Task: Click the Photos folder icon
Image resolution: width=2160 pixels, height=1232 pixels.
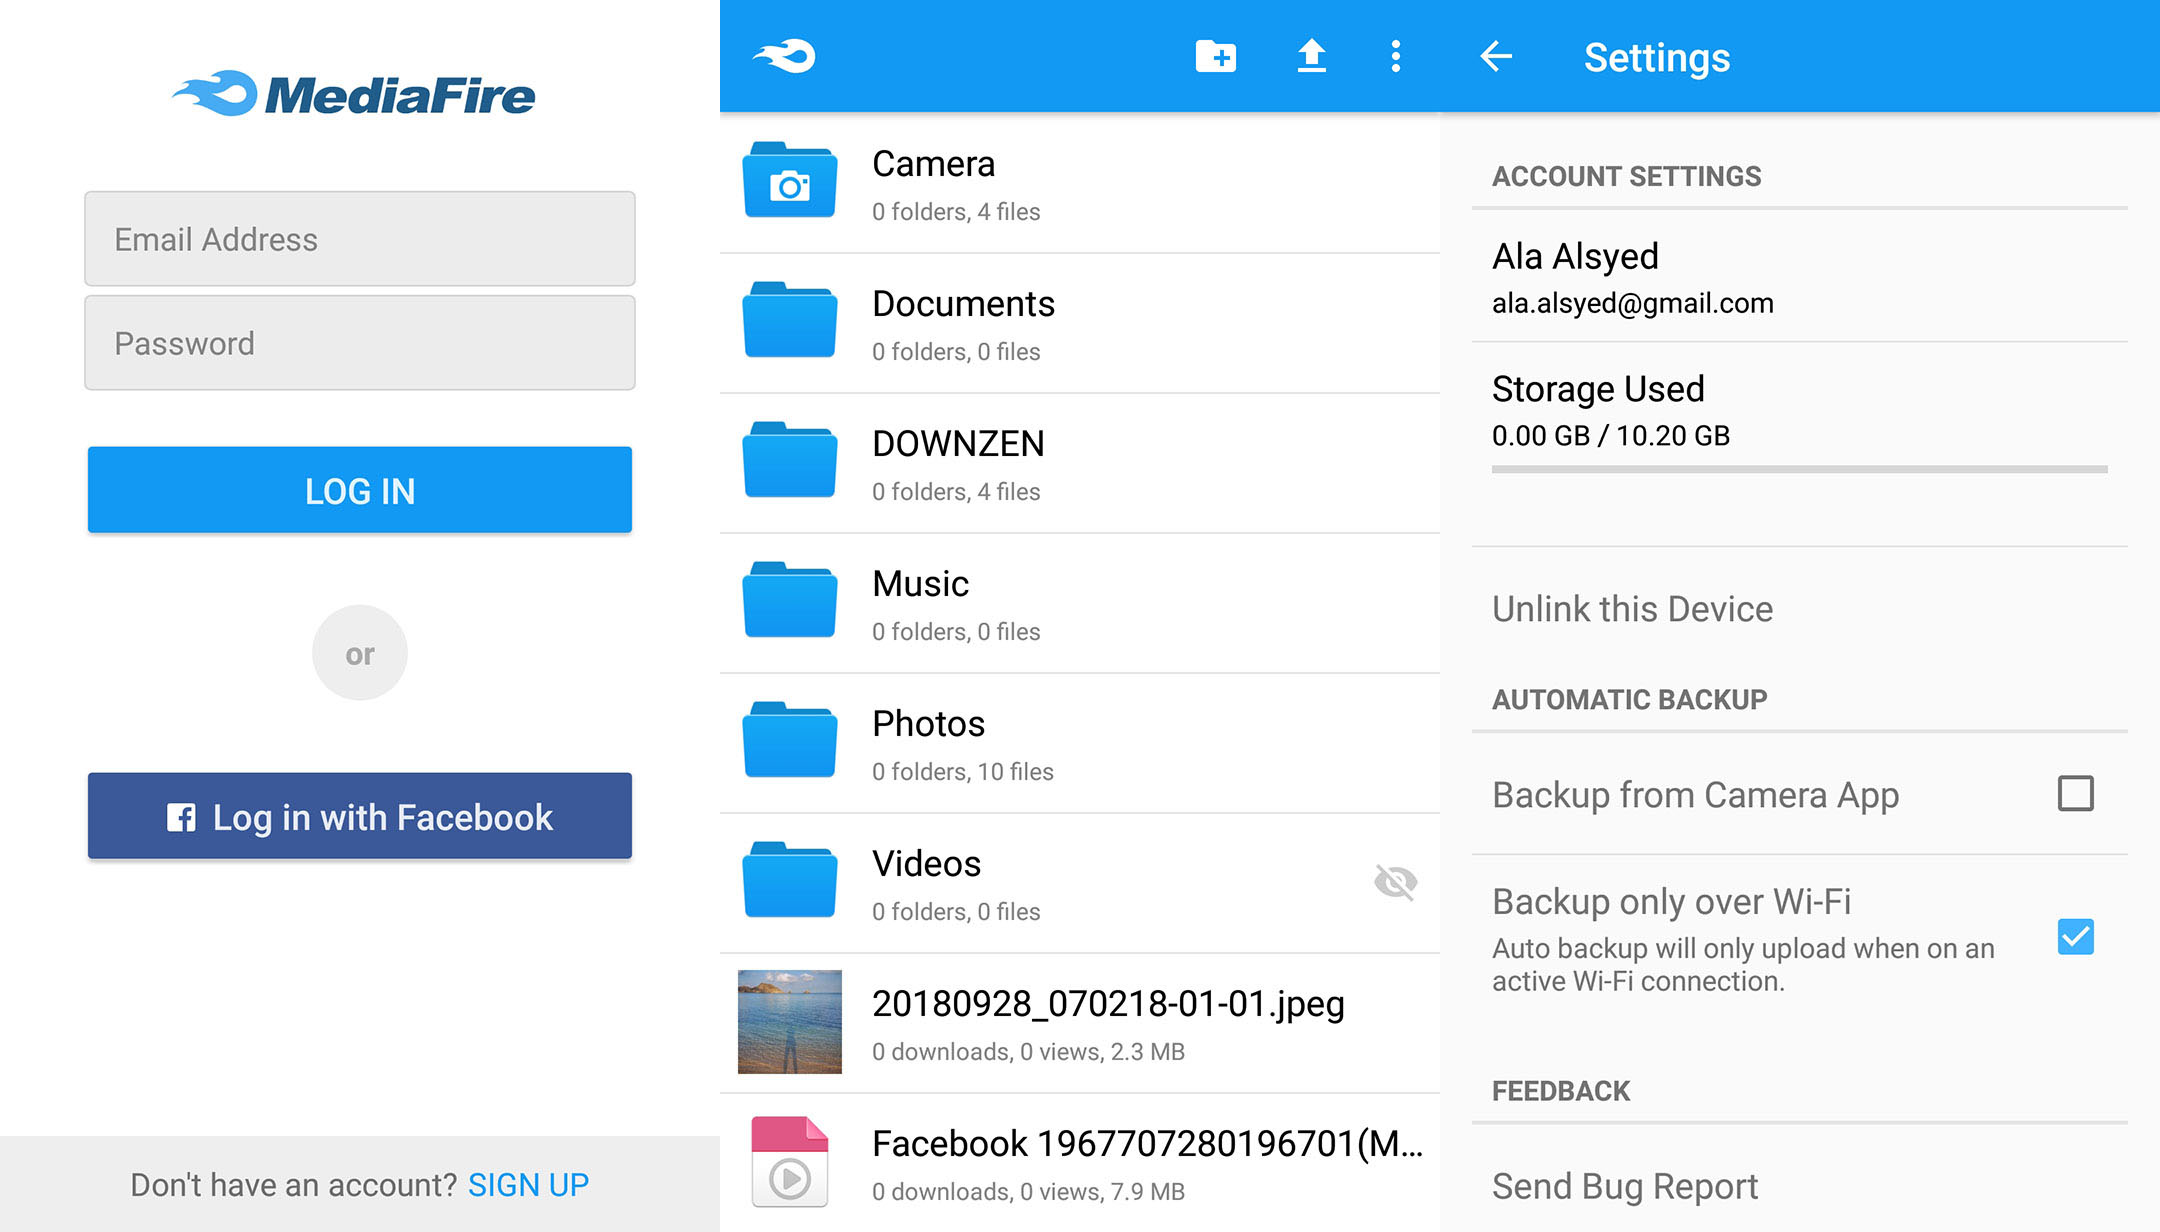Action: tap(789, 742)
